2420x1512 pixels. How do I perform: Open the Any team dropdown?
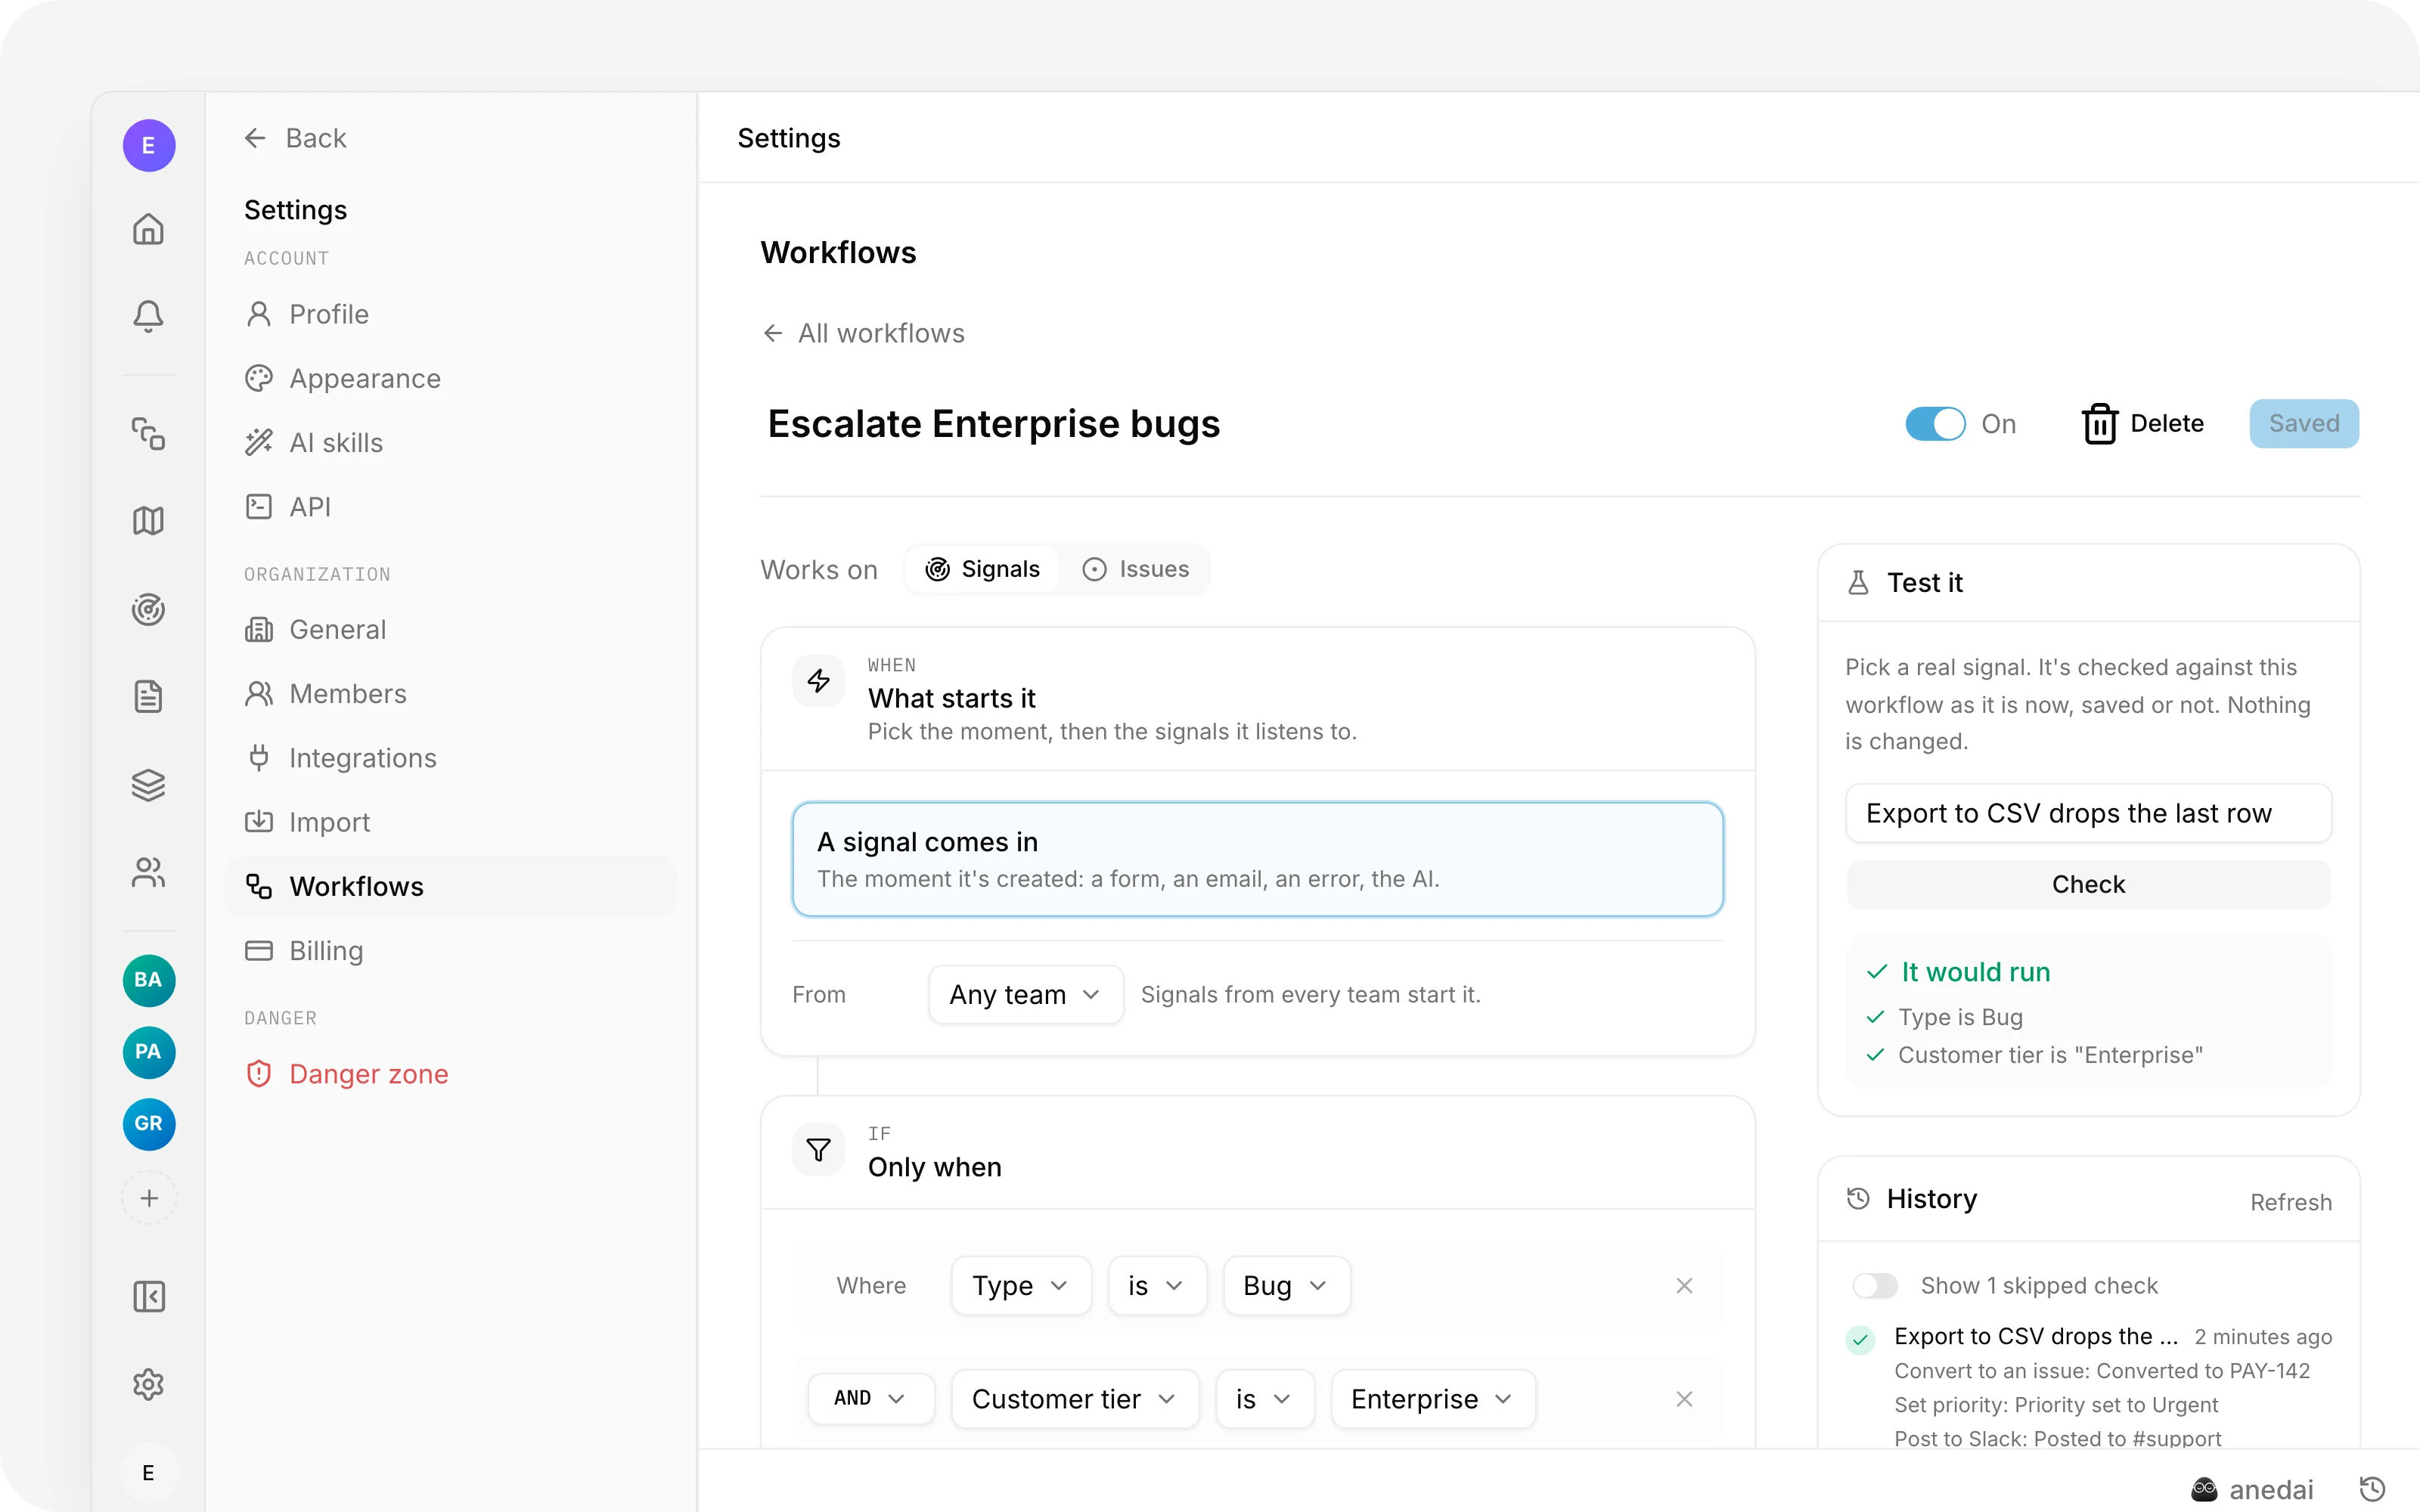(1025, 995)
